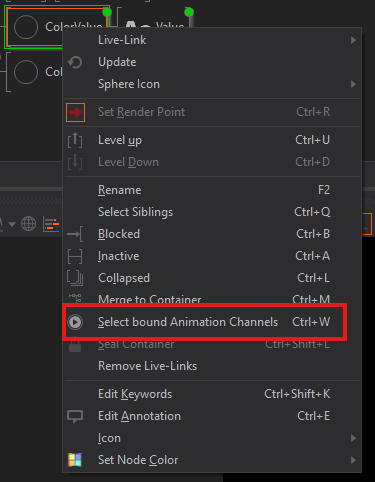Select the ColorValue node in the graph
375x482 pixels.
click(57, 27)
